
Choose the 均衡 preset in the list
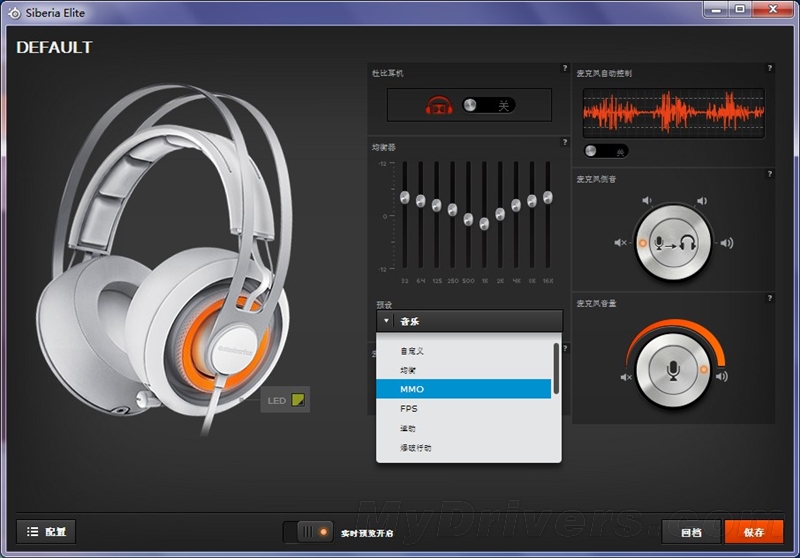coord(408,370)
